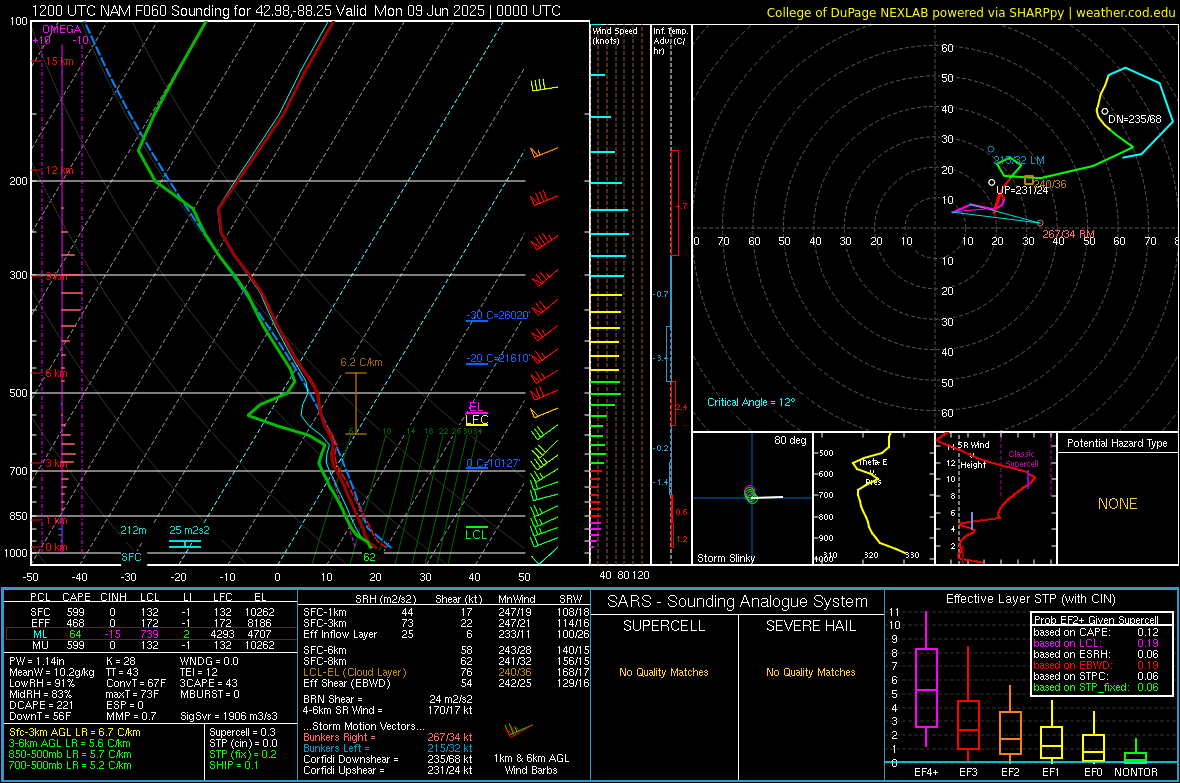Select the SEVERE HAIL analogue column header
The image size is (1180, 783).
click(x=810, y=626)
